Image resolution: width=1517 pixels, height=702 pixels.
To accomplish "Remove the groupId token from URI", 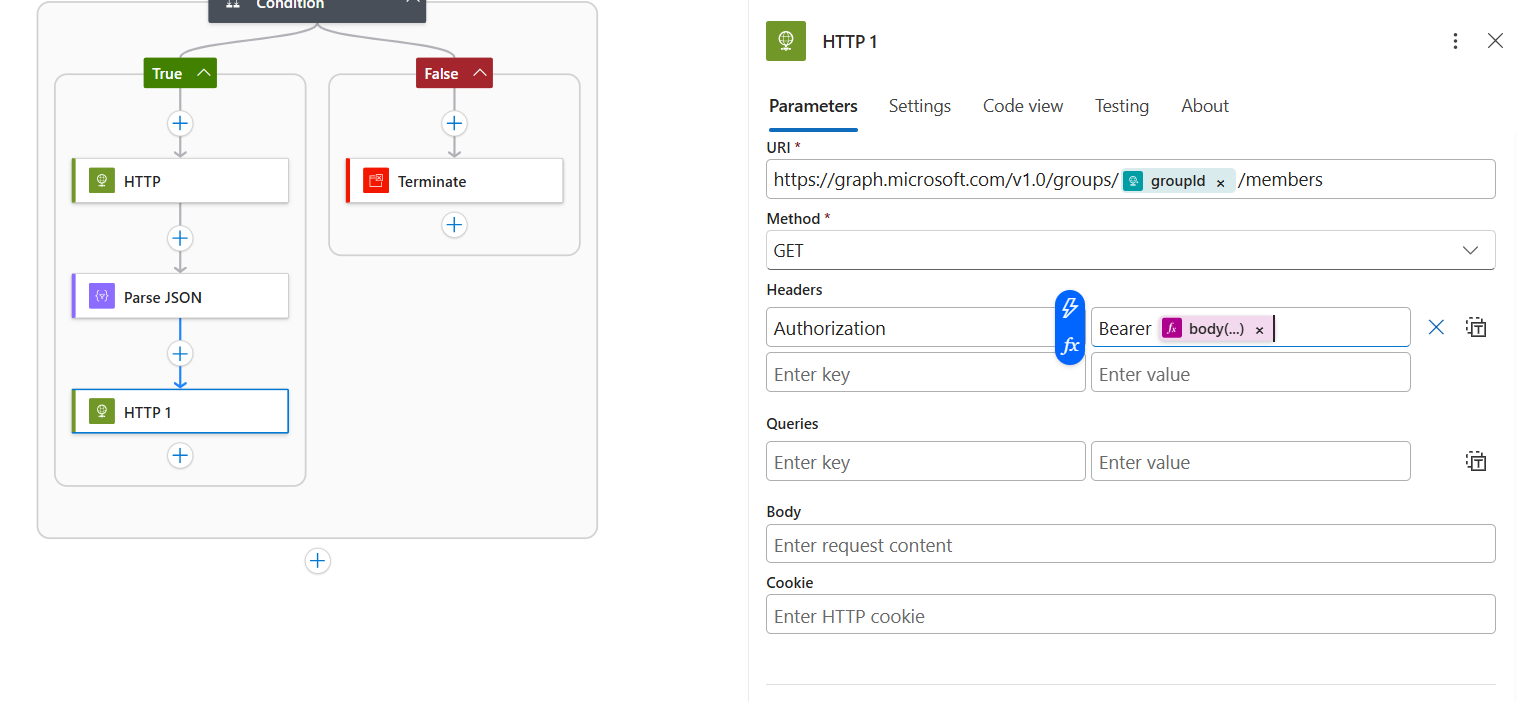I will pyautogui.click(x=1220, y=183).
